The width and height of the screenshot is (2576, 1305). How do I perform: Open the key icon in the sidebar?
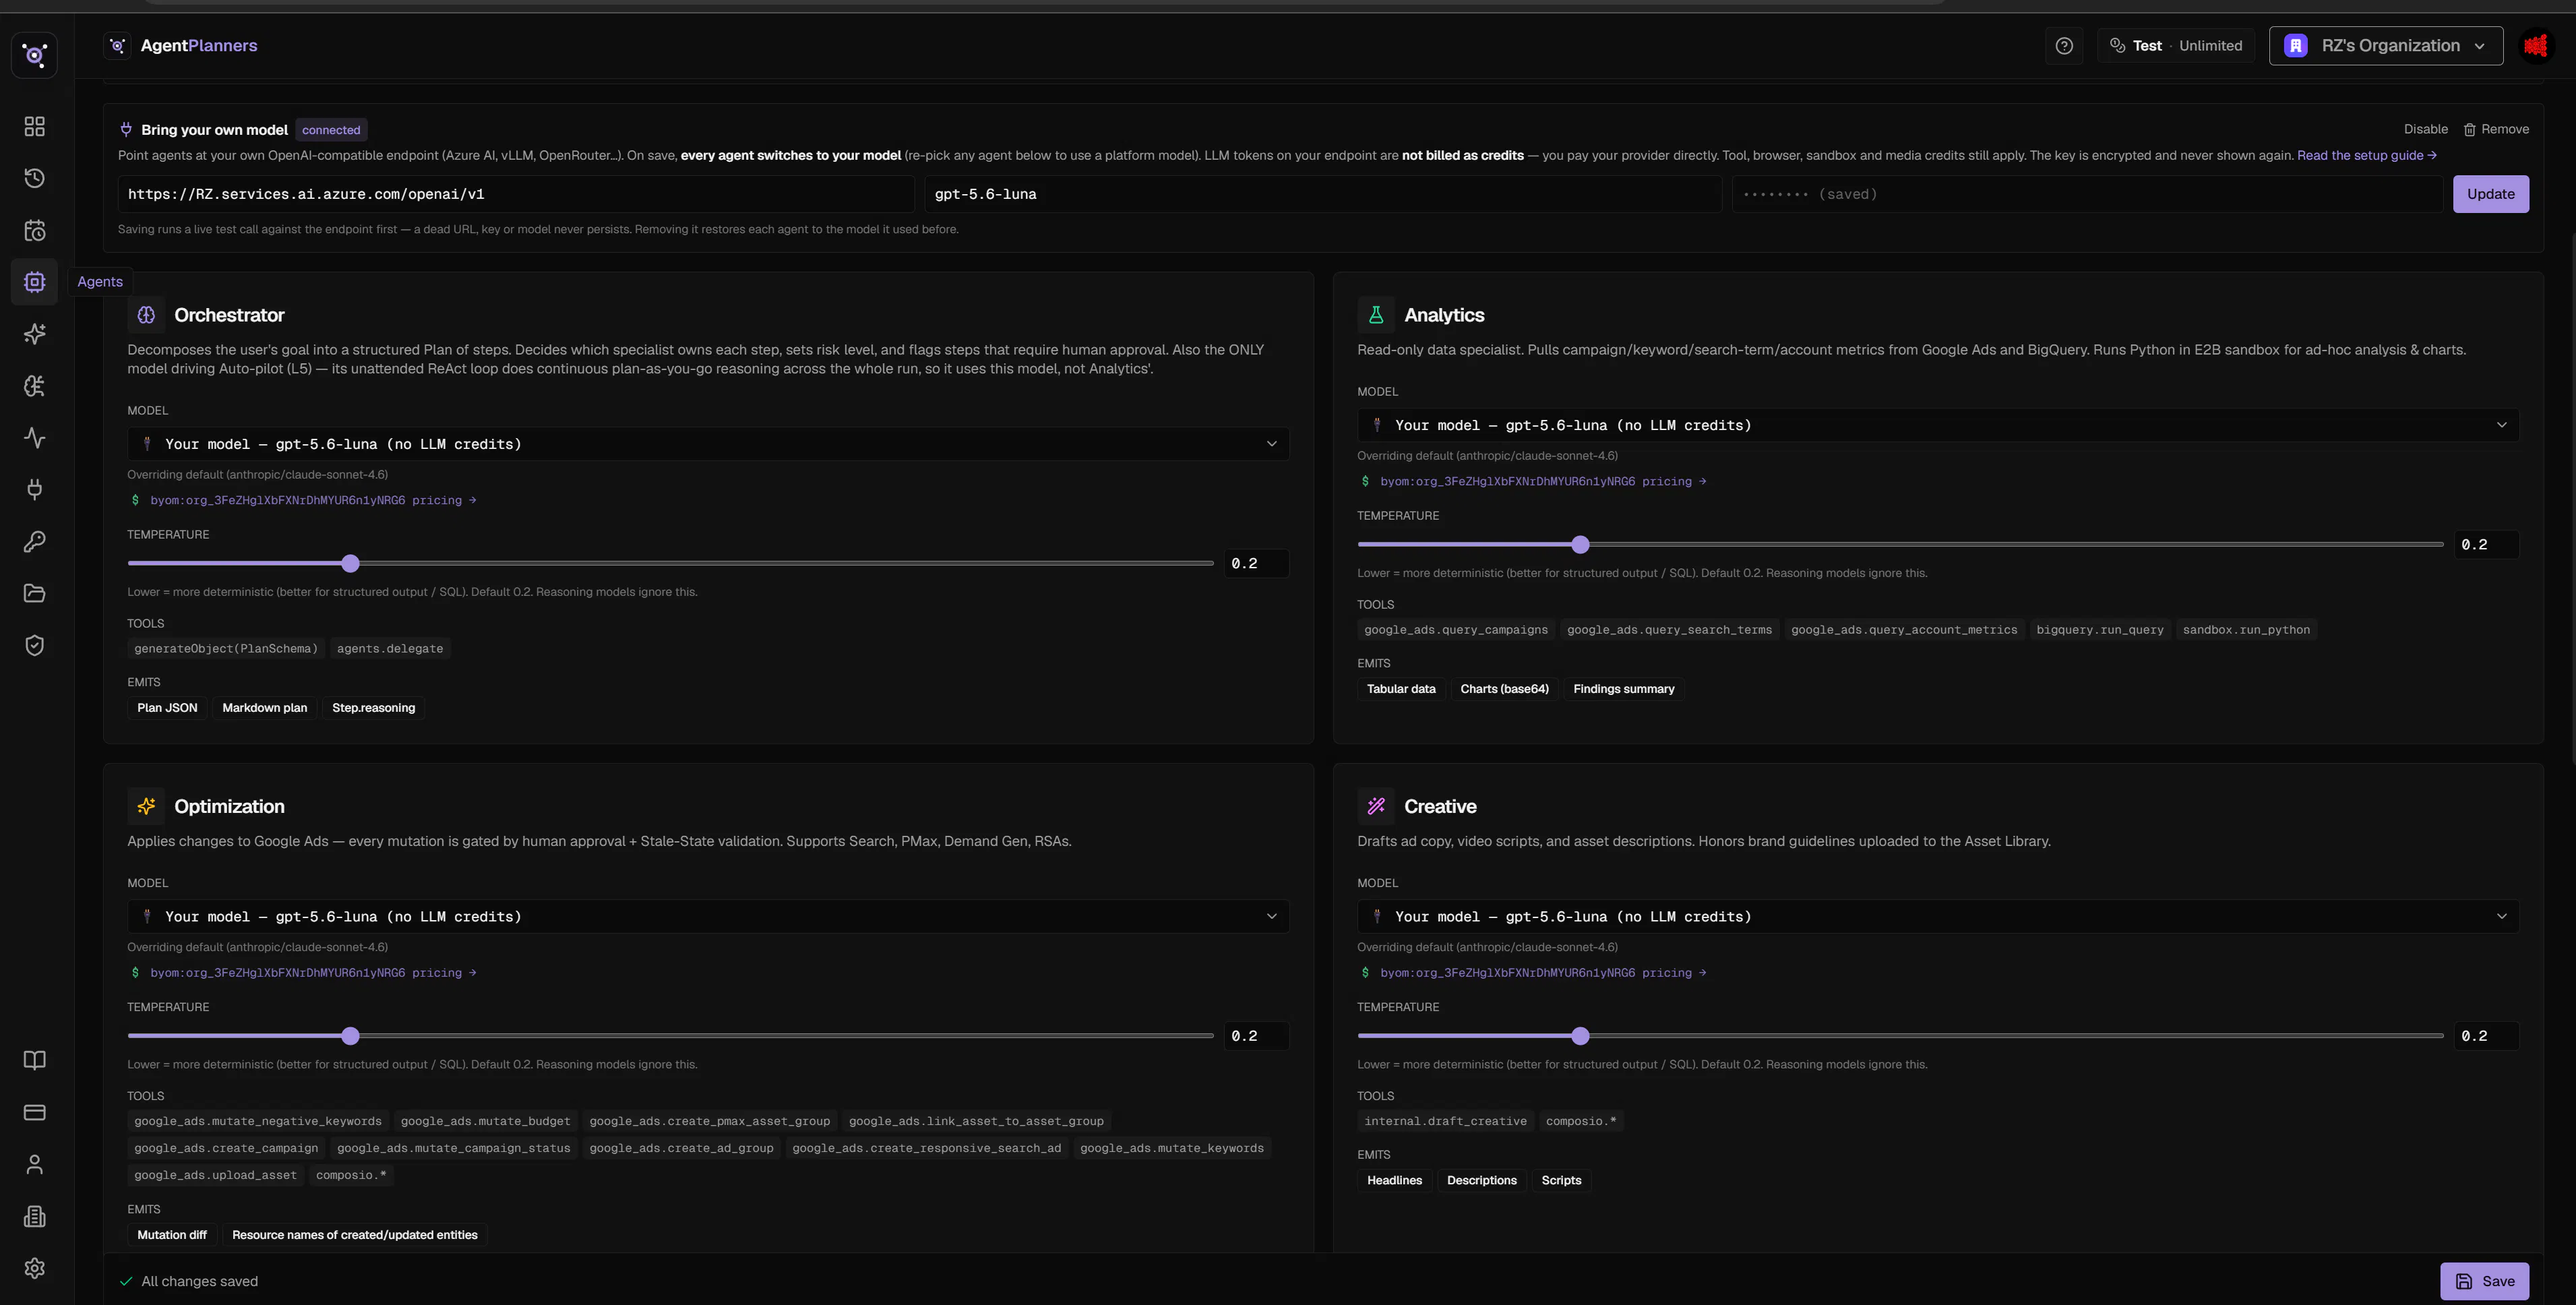34,542
